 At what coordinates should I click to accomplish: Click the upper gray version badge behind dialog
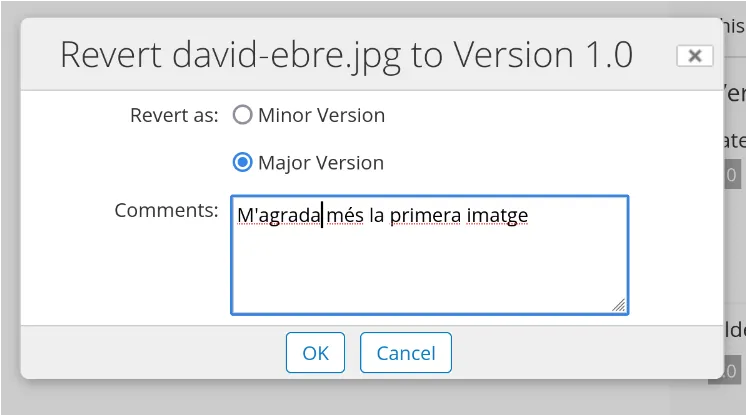731,174
